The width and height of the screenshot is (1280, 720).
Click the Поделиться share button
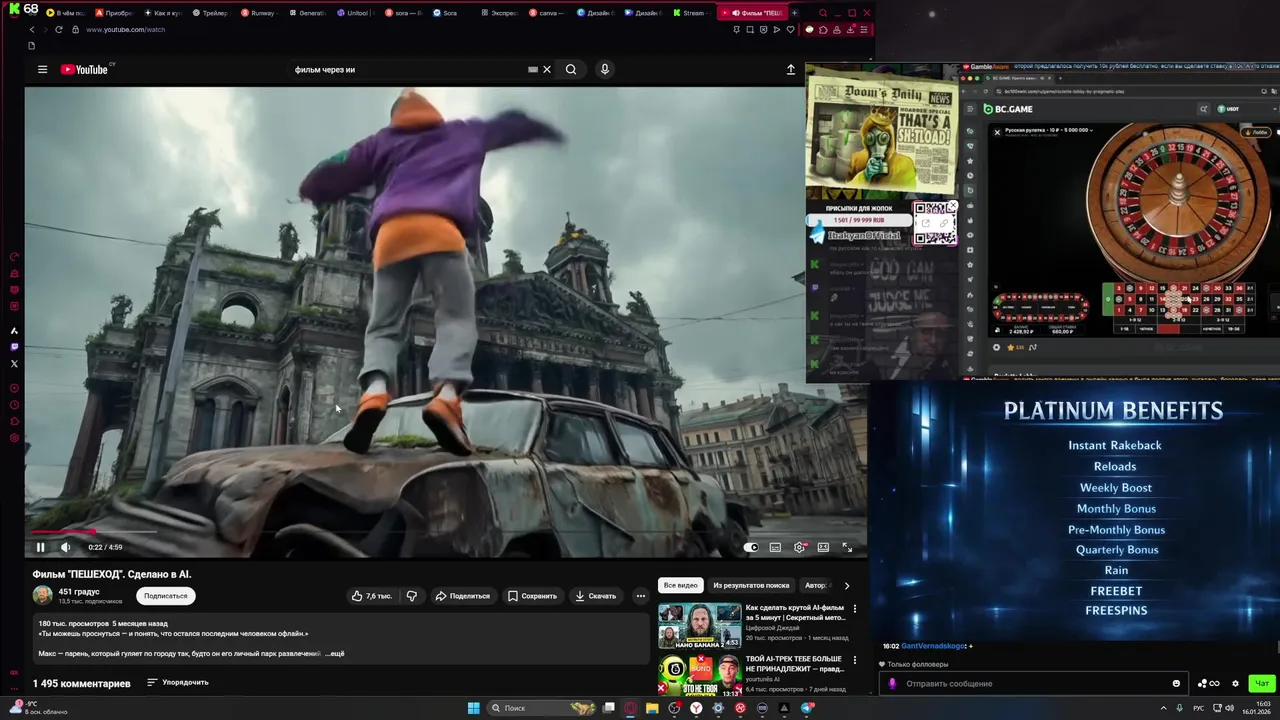(x=462, y=596)
